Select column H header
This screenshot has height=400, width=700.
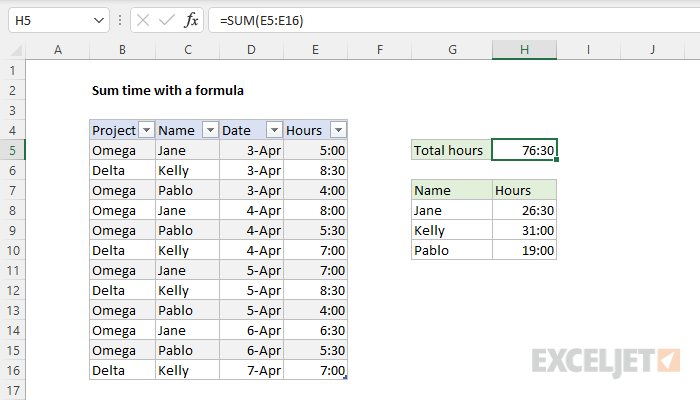[x=524, y=50]
